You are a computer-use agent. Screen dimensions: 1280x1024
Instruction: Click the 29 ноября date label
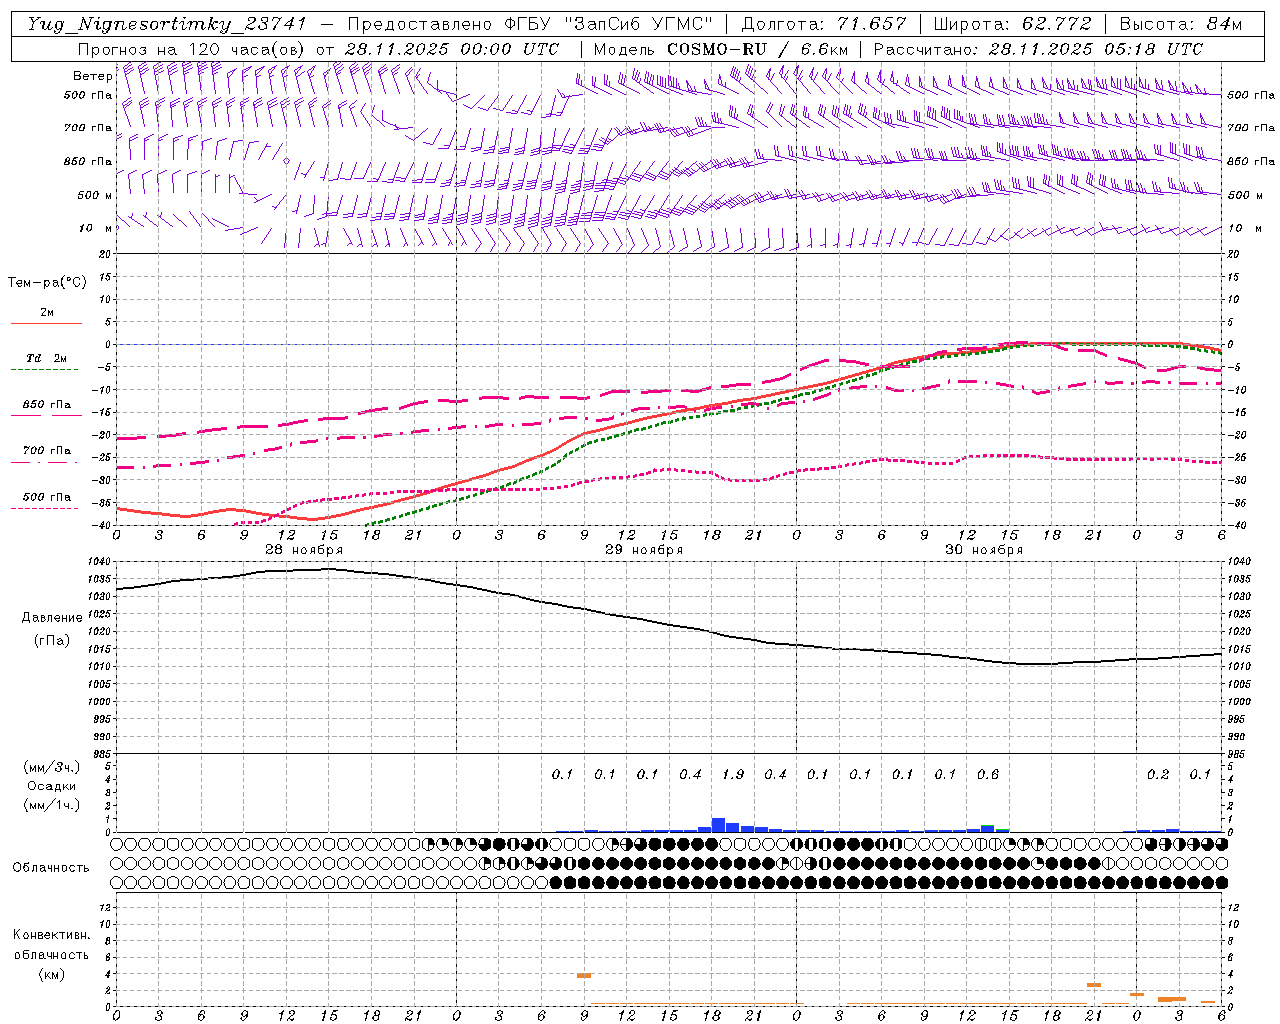(644, 550)
